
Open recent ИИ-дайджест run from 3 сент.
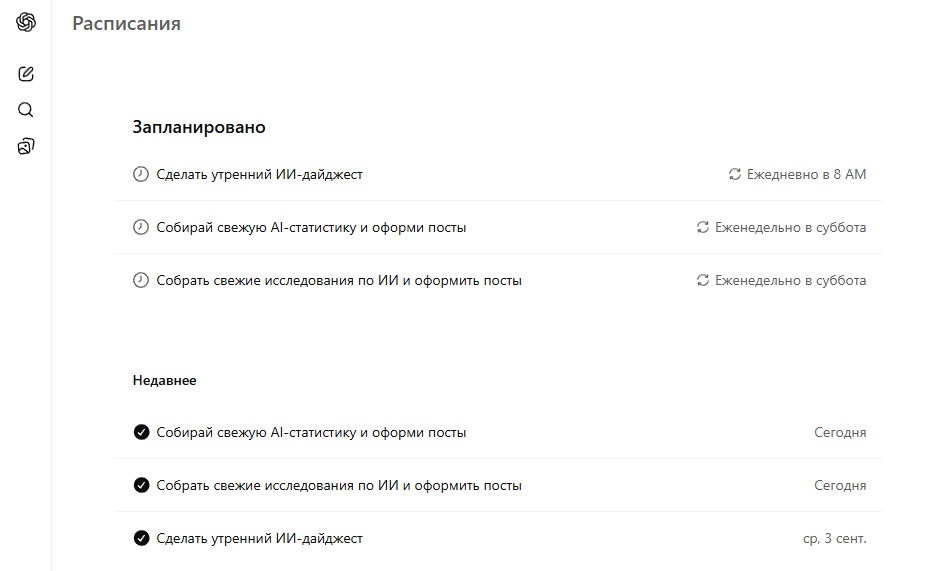coord(260,538)
